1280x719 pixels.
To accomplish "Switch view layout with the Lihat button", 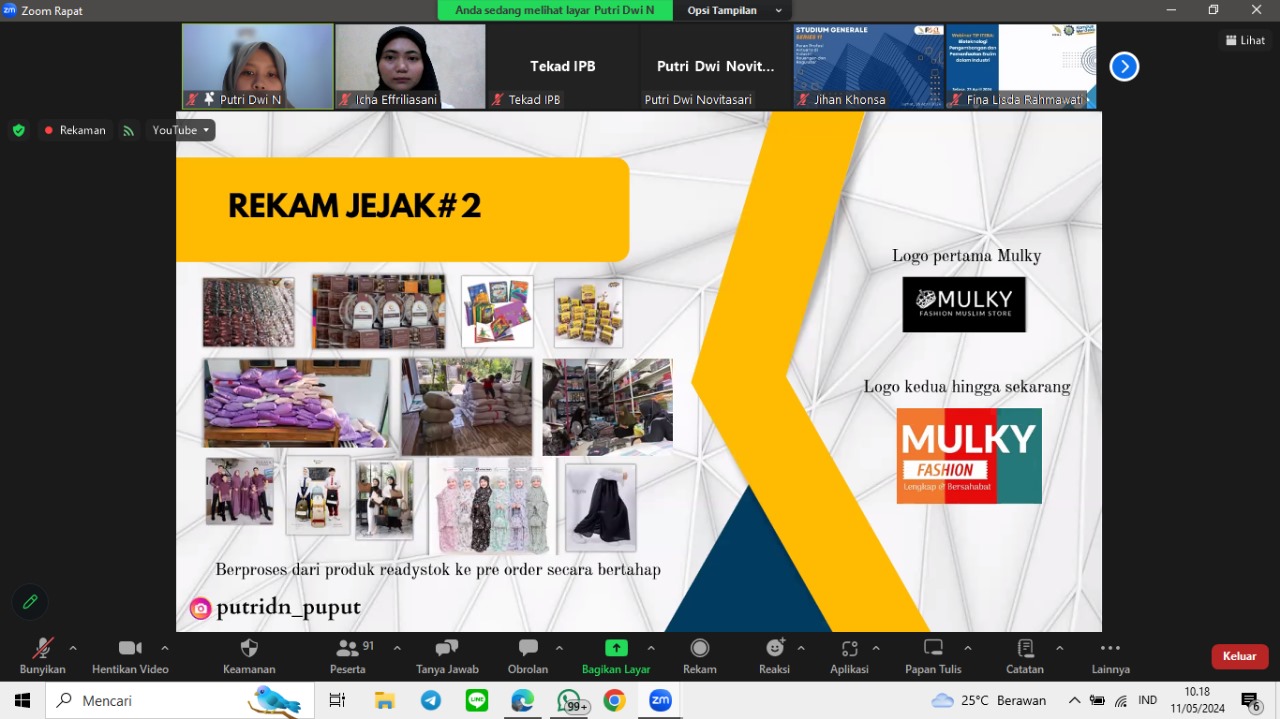I will tap(1245, 40).
